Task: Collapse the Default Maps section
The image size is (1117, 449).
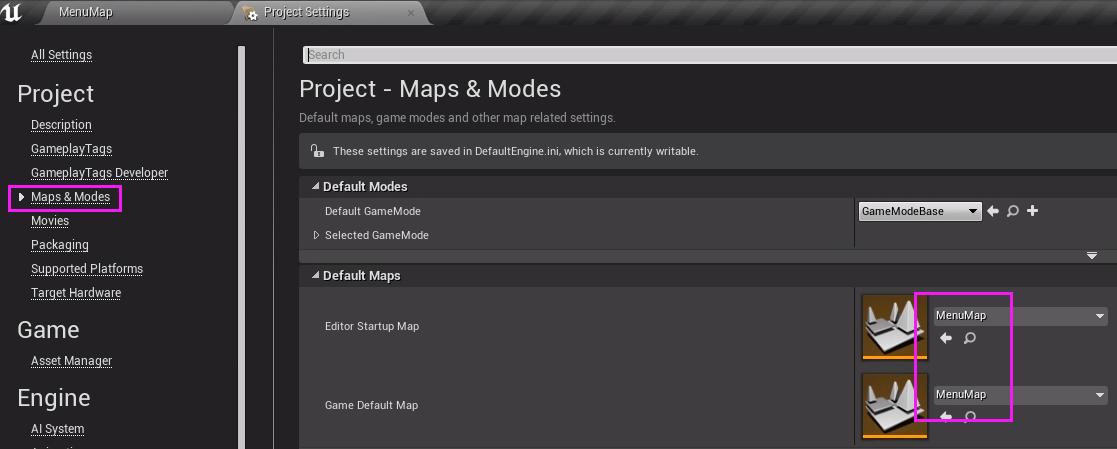Action: (x=316, y=276)
